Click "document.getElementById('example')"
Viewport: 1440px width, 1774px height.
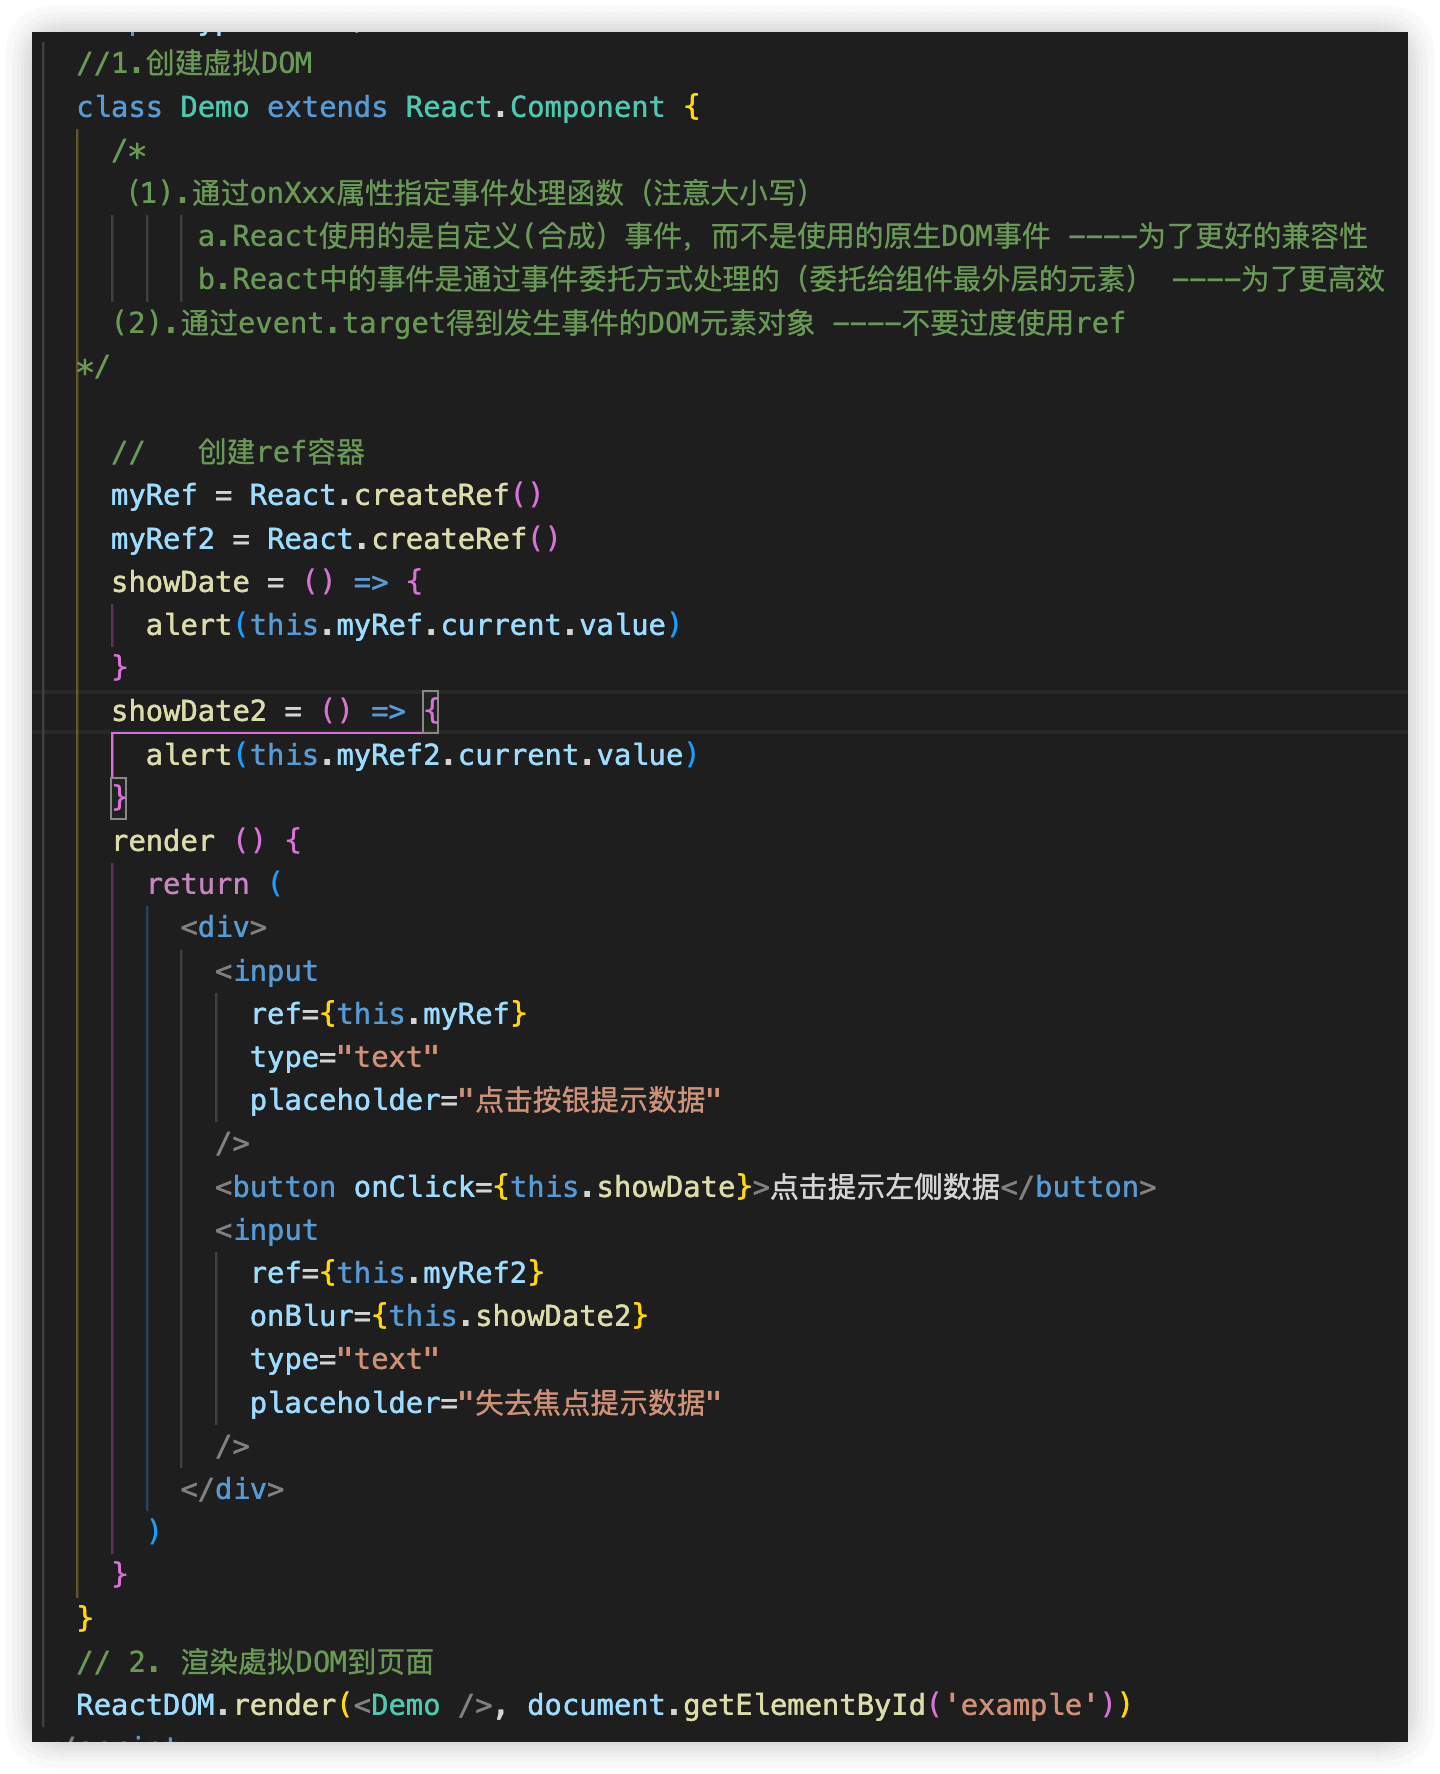820,1705
